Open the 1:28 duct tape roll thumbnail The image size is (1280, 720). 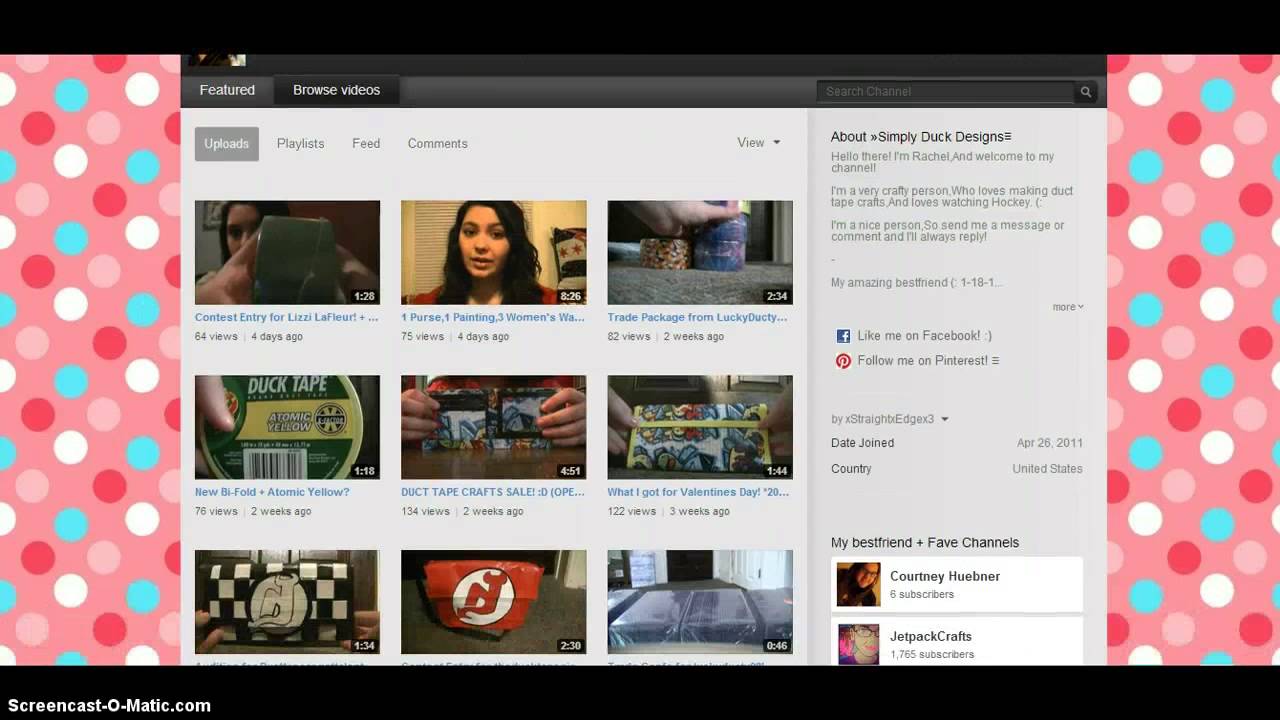[x=287, y=252]
